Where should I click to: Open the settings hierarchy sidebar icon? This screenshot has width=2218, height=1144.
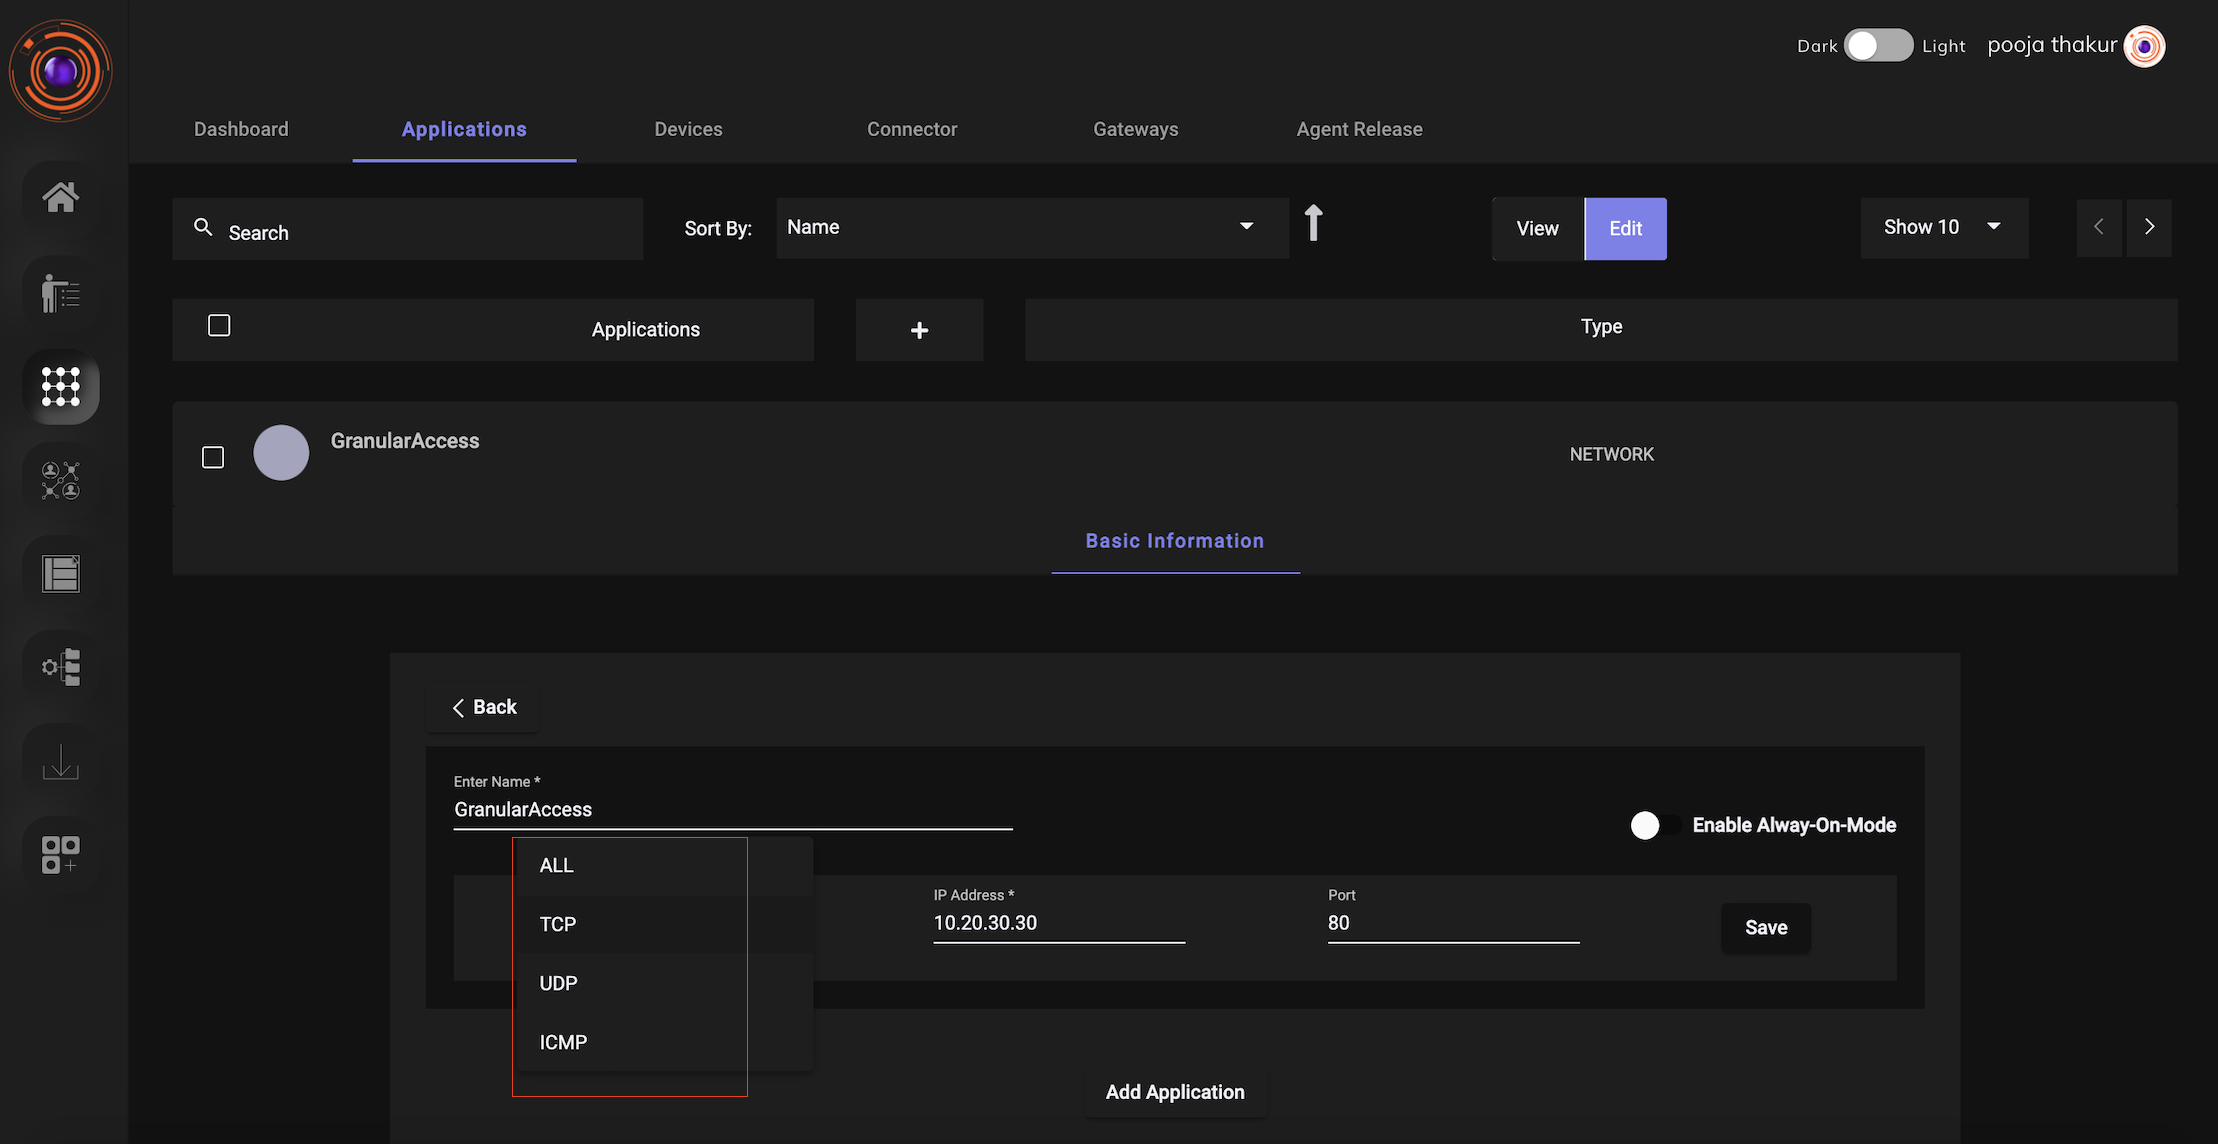coord(61,666)
